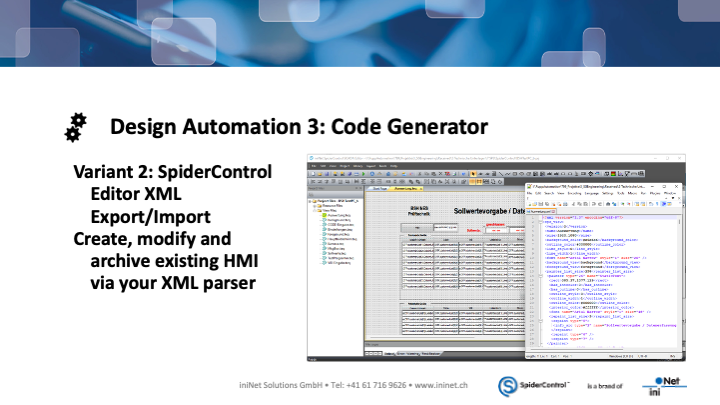The image size is (720, 405).
Task: Open Notepad++ Search menu
Action: pos(549,193)
